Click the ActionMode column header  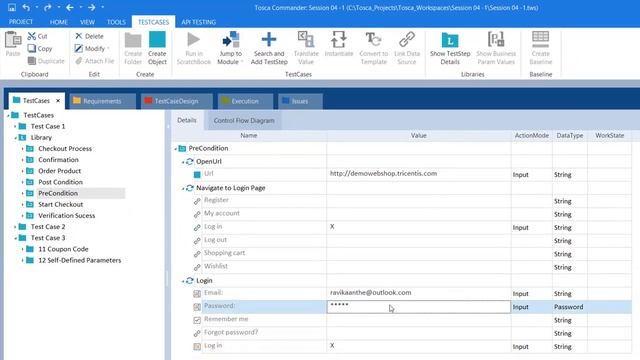tap(531, 135)
